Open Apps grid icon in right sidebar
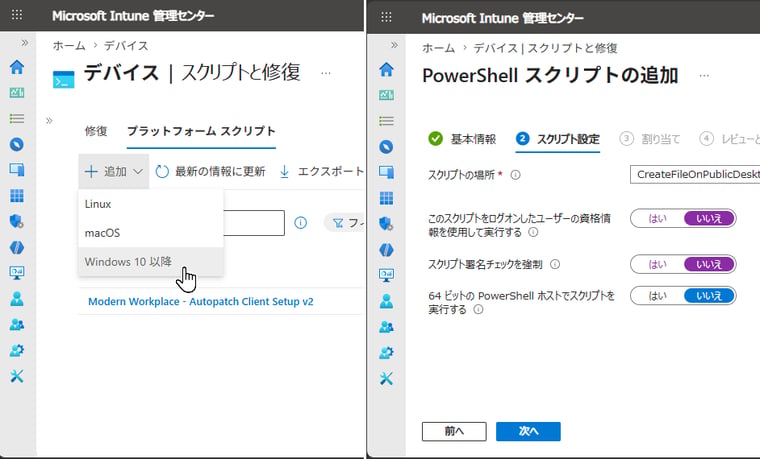 [x=386, y=198]
